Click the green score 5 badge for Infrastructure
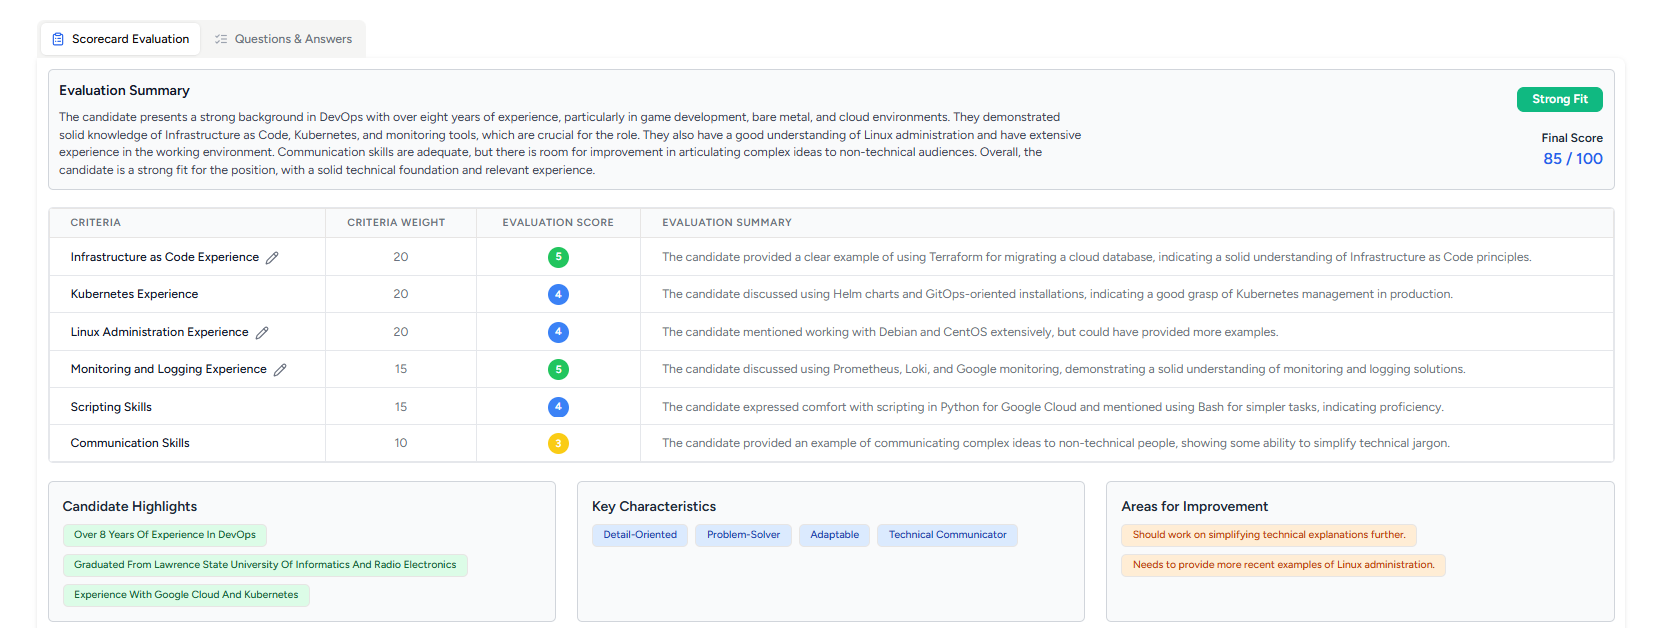Screen dimensions: 1662x628 coord(558,257)
